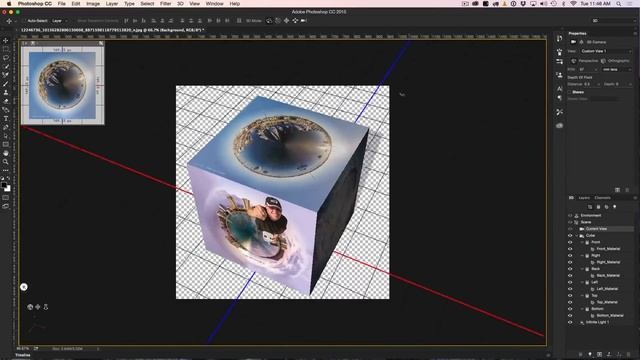Image resolution: width=640 pixels, height=360 pixels.
Task: Enable the Stereo checkbox in Properties
Action: coord(570,92)
